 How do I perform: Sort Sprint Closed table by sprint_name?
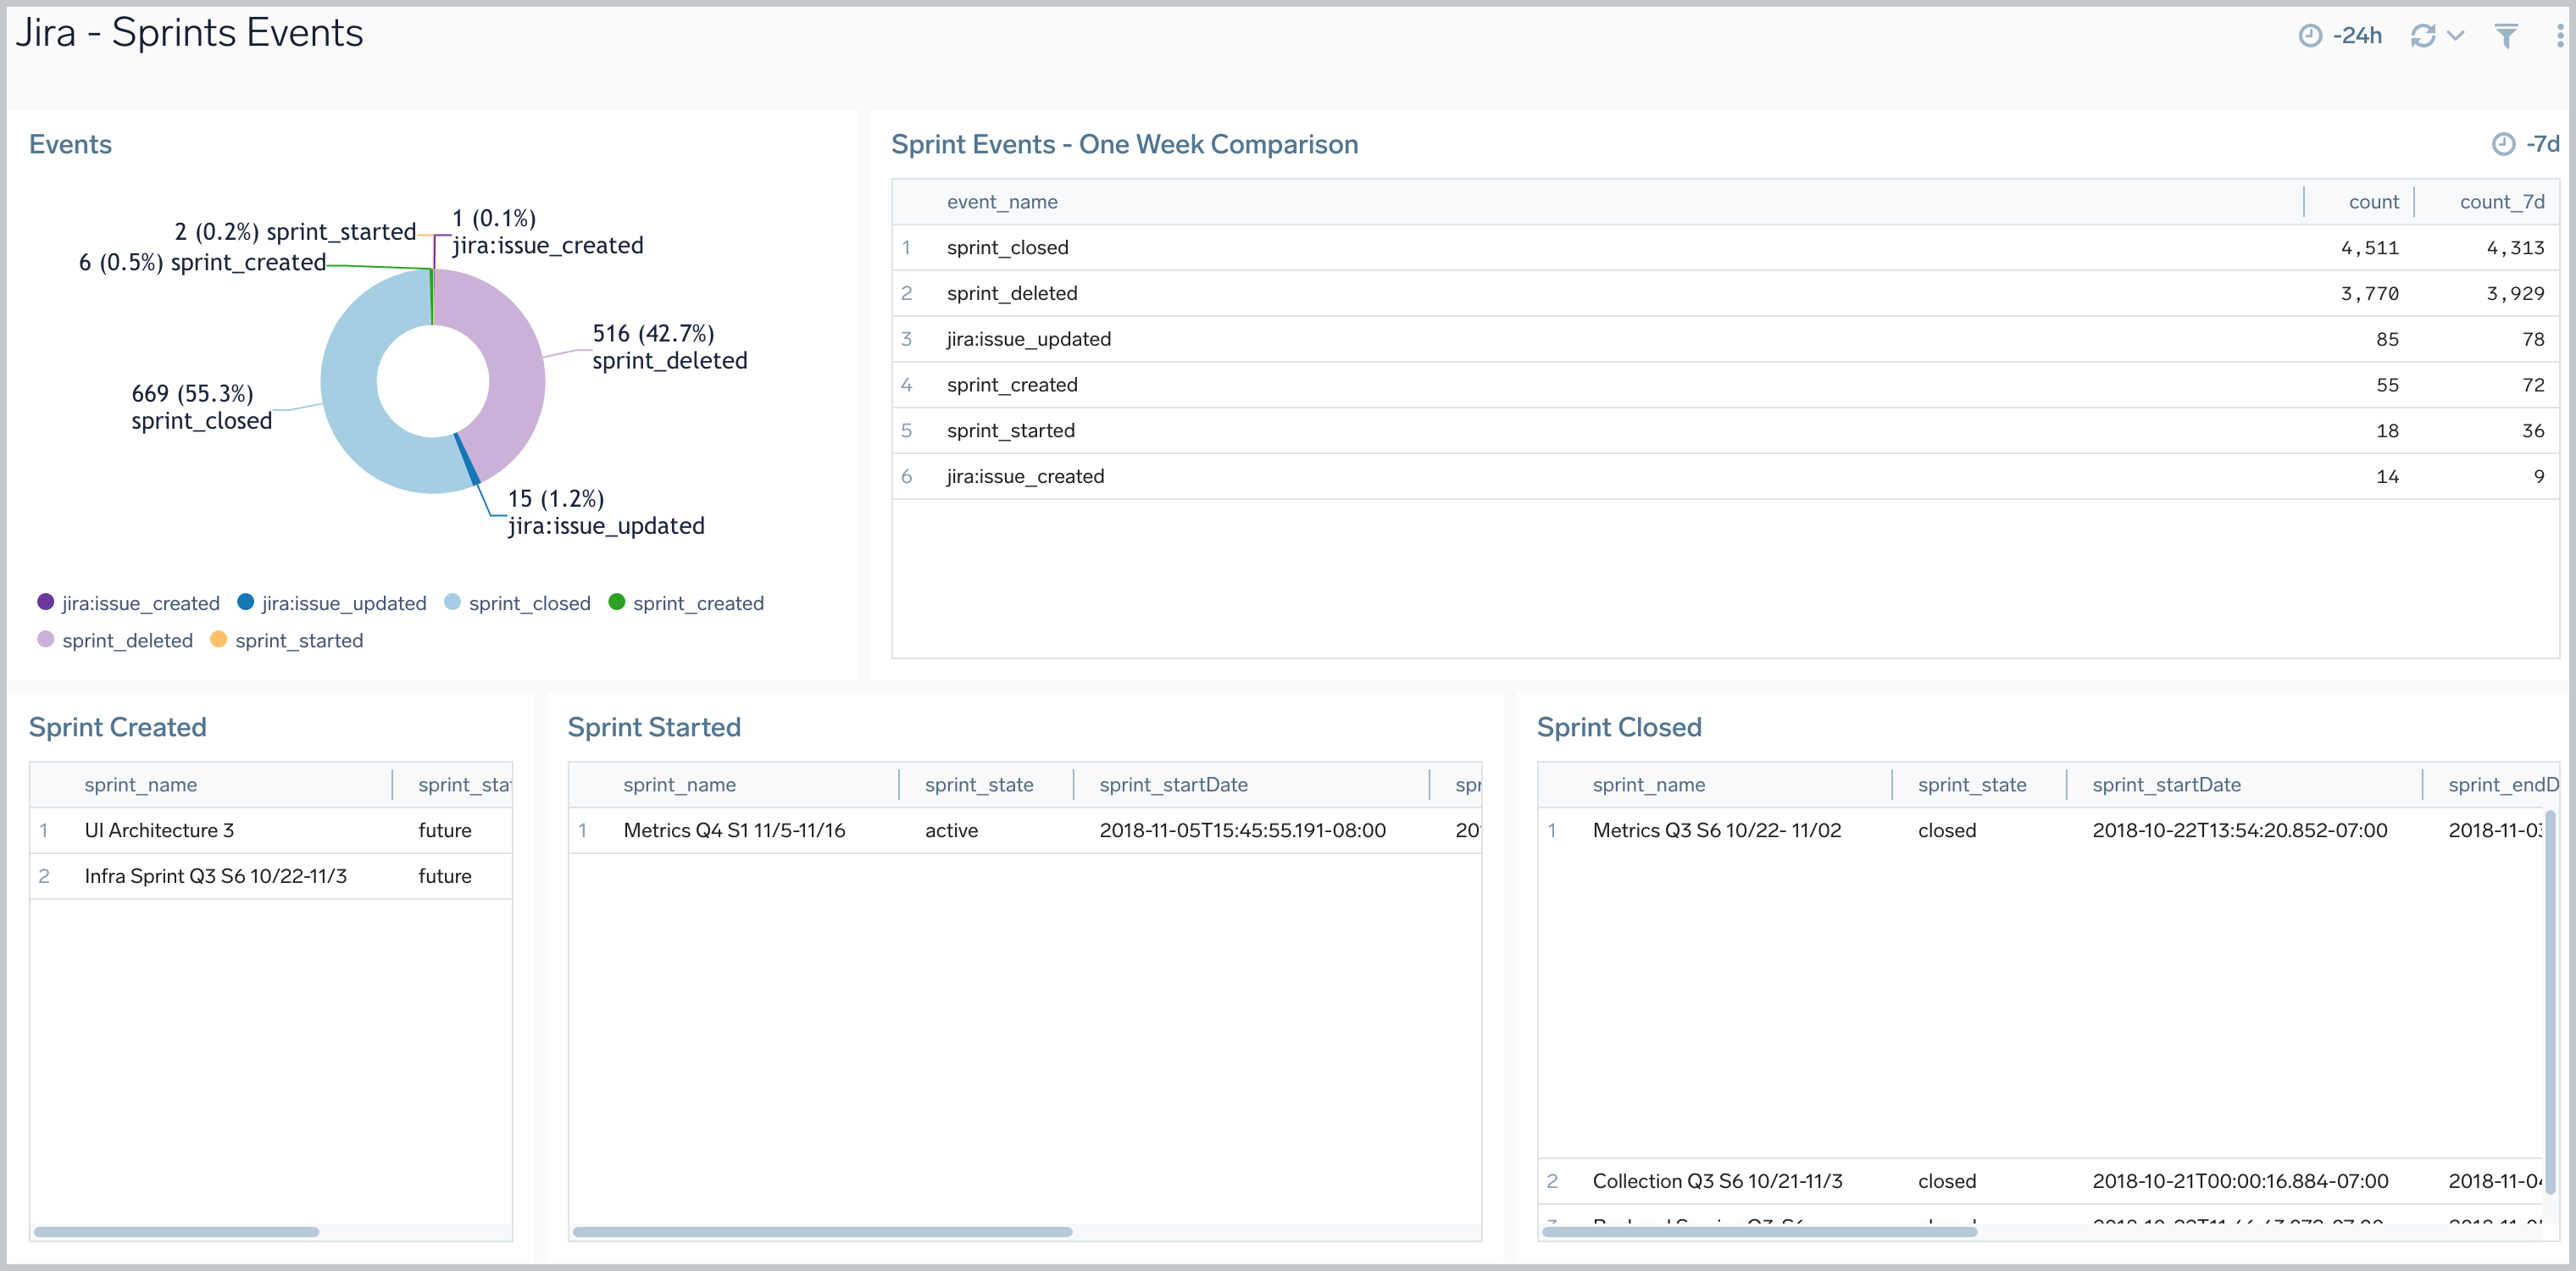coord(1648,785)
